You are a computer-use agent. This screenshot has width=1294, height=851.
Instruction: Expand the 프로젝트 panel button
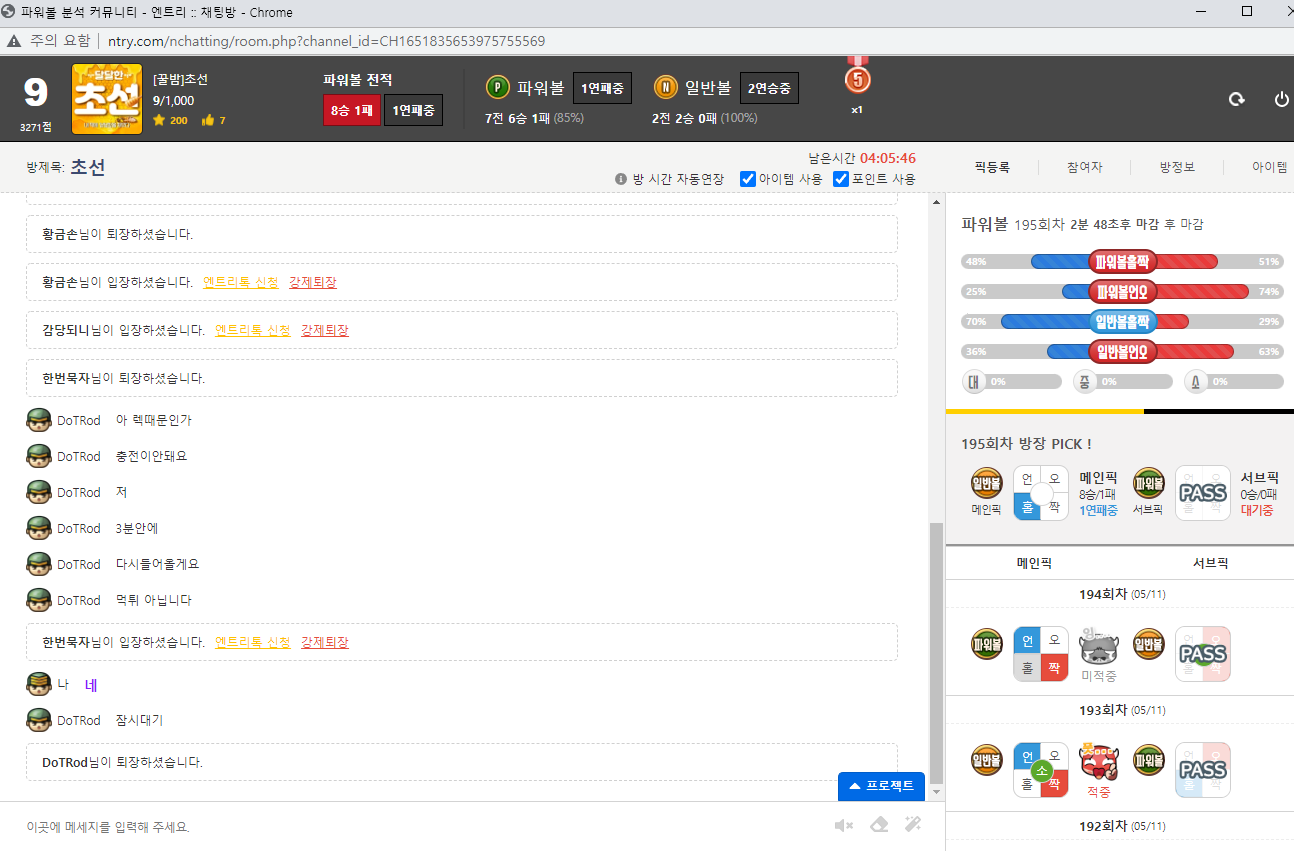881,786
